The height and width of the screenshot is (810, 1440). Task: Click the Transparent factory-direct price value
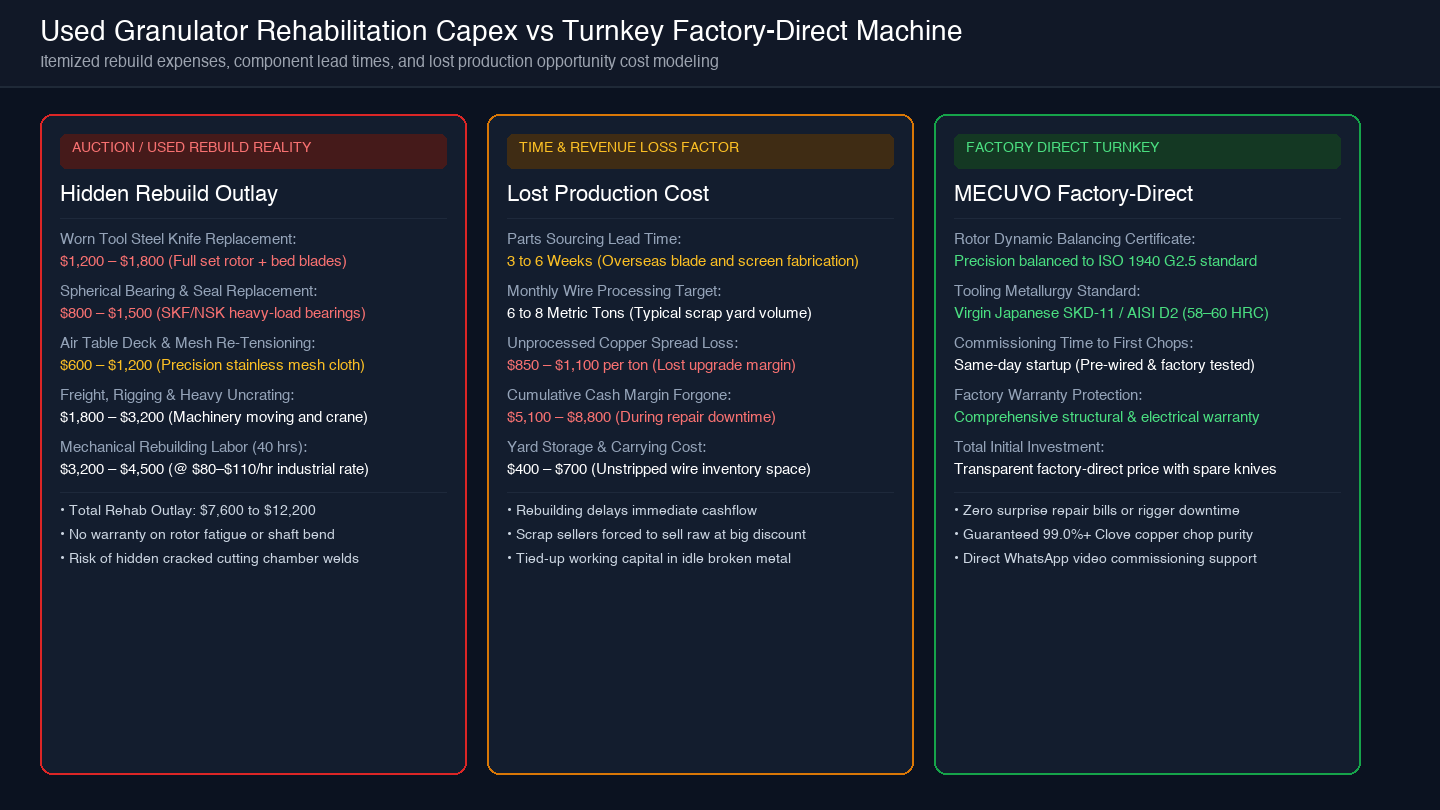pyautogui.click(x=1115, y=469)
